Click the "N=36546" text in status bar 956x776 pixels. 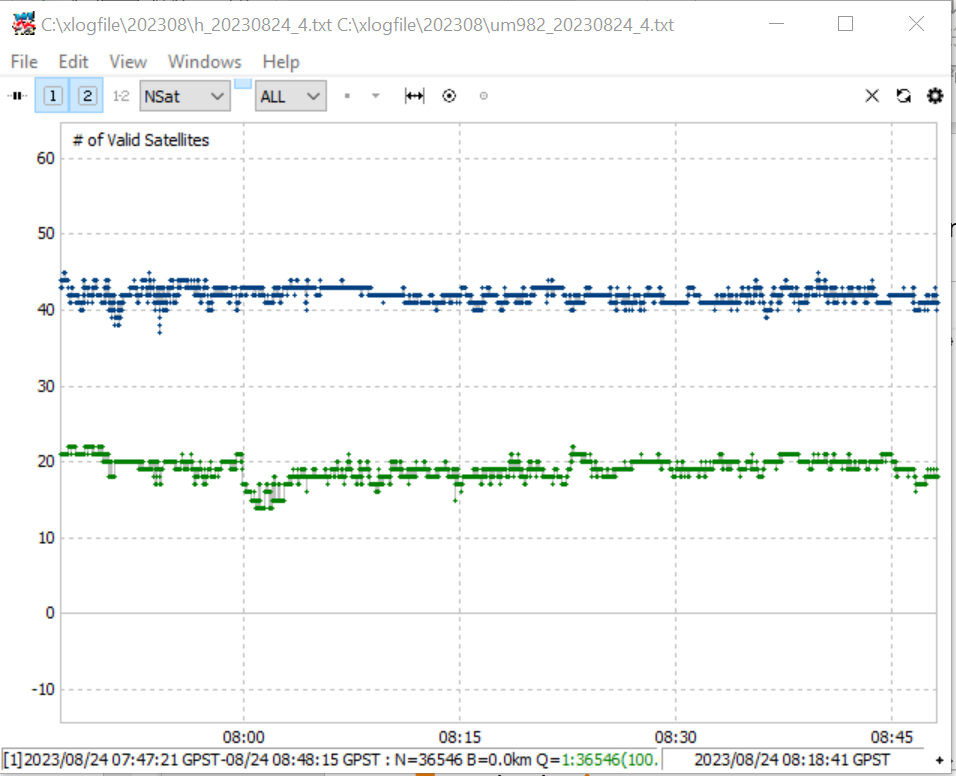pos(429,760)
